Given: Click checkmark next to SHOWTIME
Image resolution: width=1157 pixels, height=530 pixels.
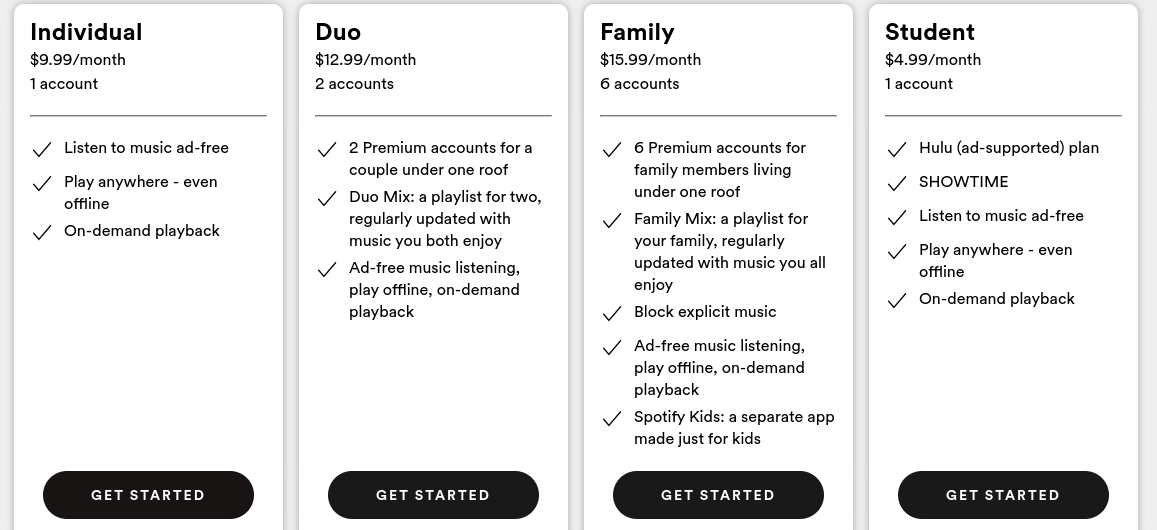Looking at the screenshot, I should pyautogui.click(x=897, y=184).
